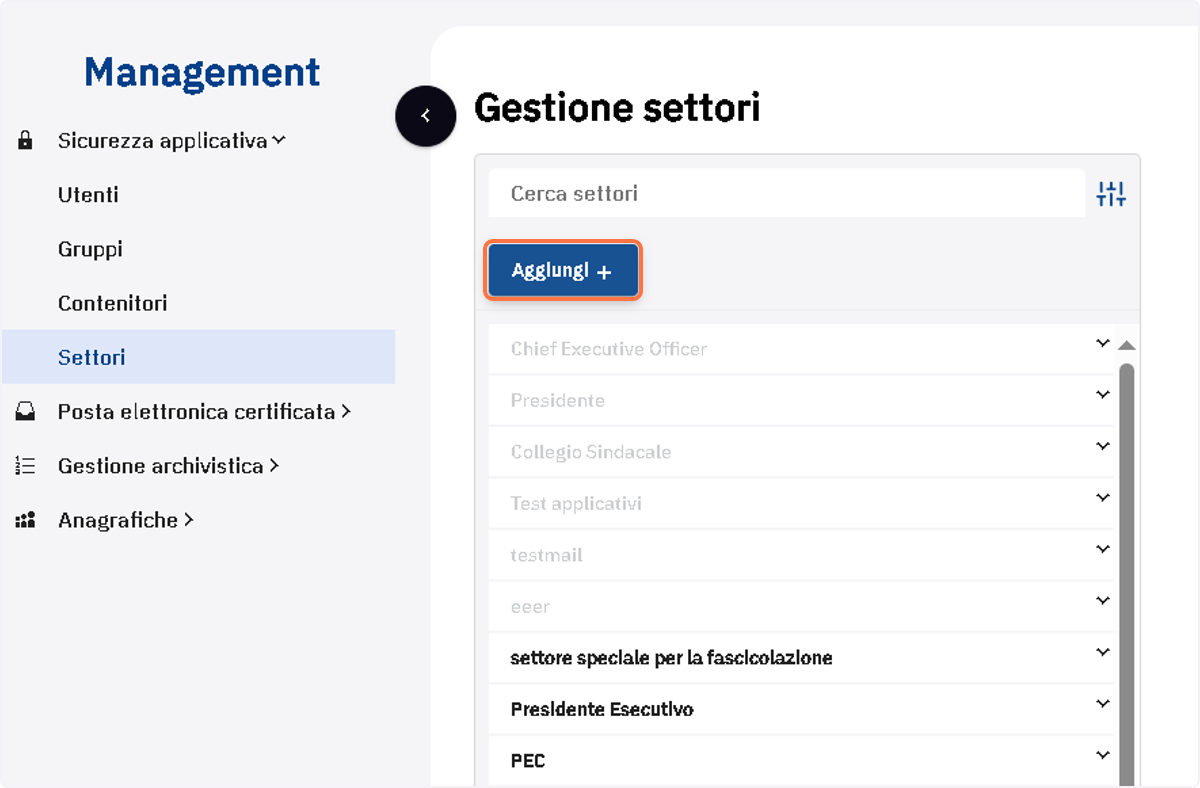This screenshot has height=788, width=1200.
Task: Go to Contenitori in the sidebar
Action: (x=112, y=303)
